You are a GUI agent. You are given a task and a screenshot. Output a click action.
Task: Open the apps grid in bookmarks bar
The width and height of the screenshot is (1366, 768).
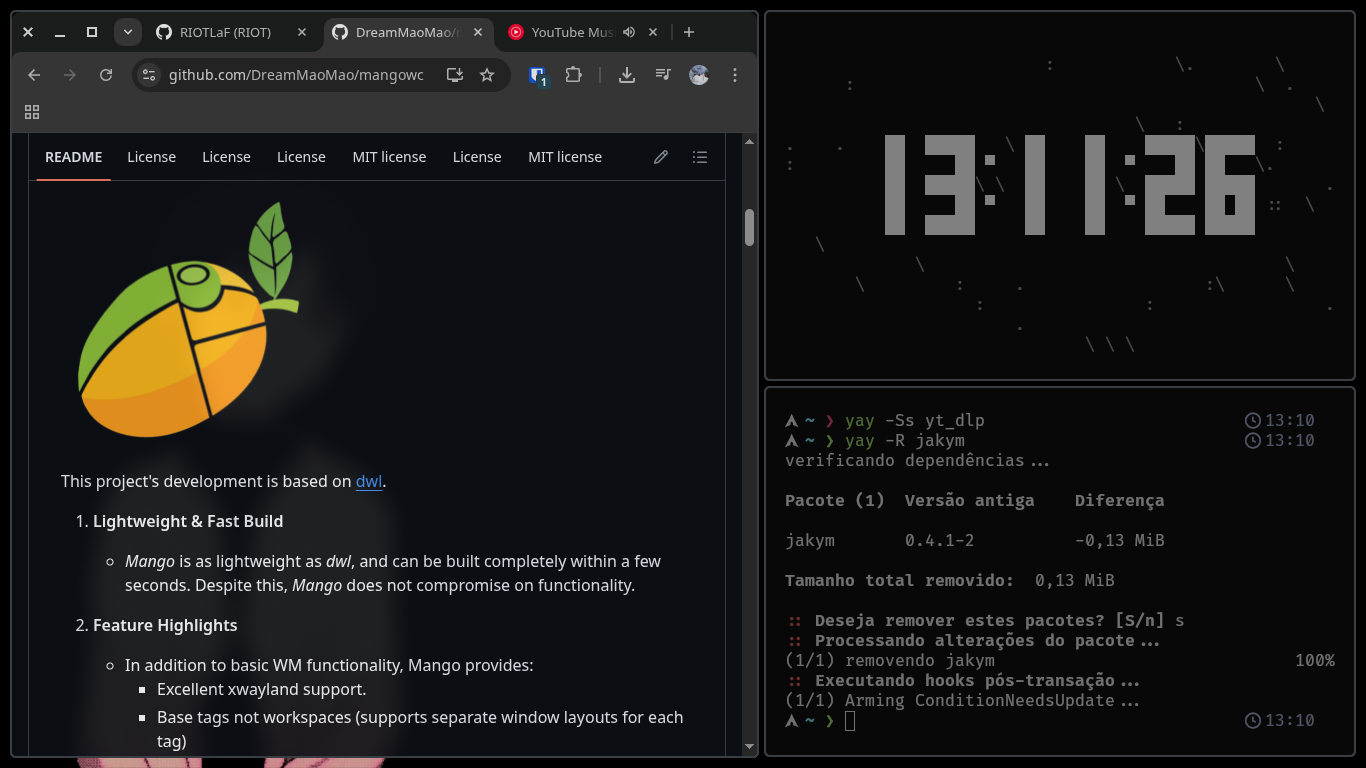32,112
